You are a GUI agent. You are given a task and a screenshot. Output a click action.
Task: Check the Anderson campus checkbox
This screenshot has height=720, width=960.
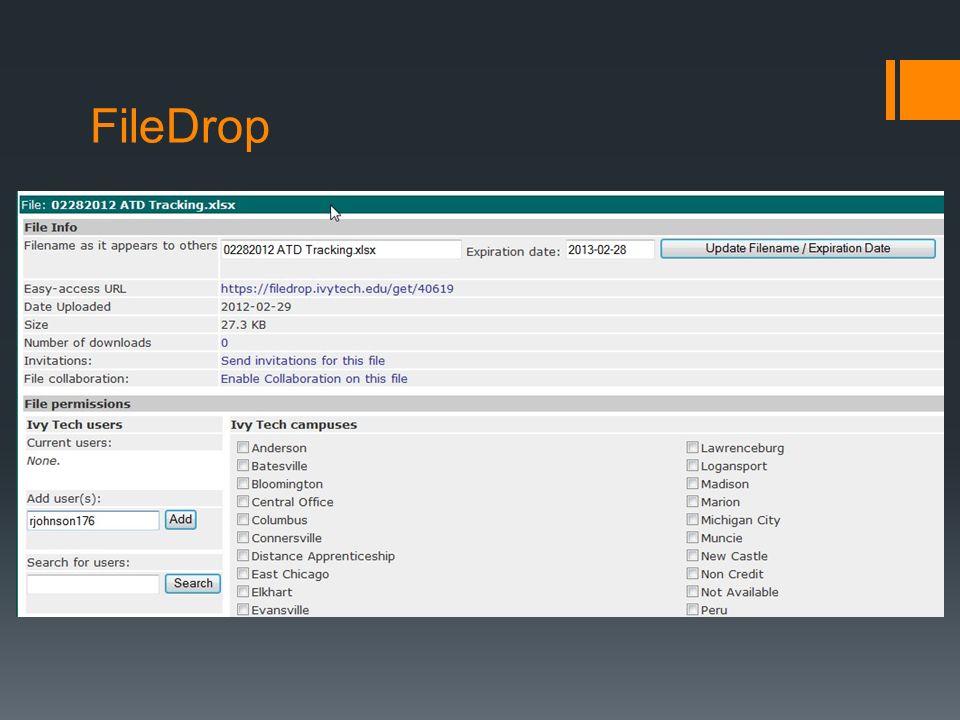243,448
